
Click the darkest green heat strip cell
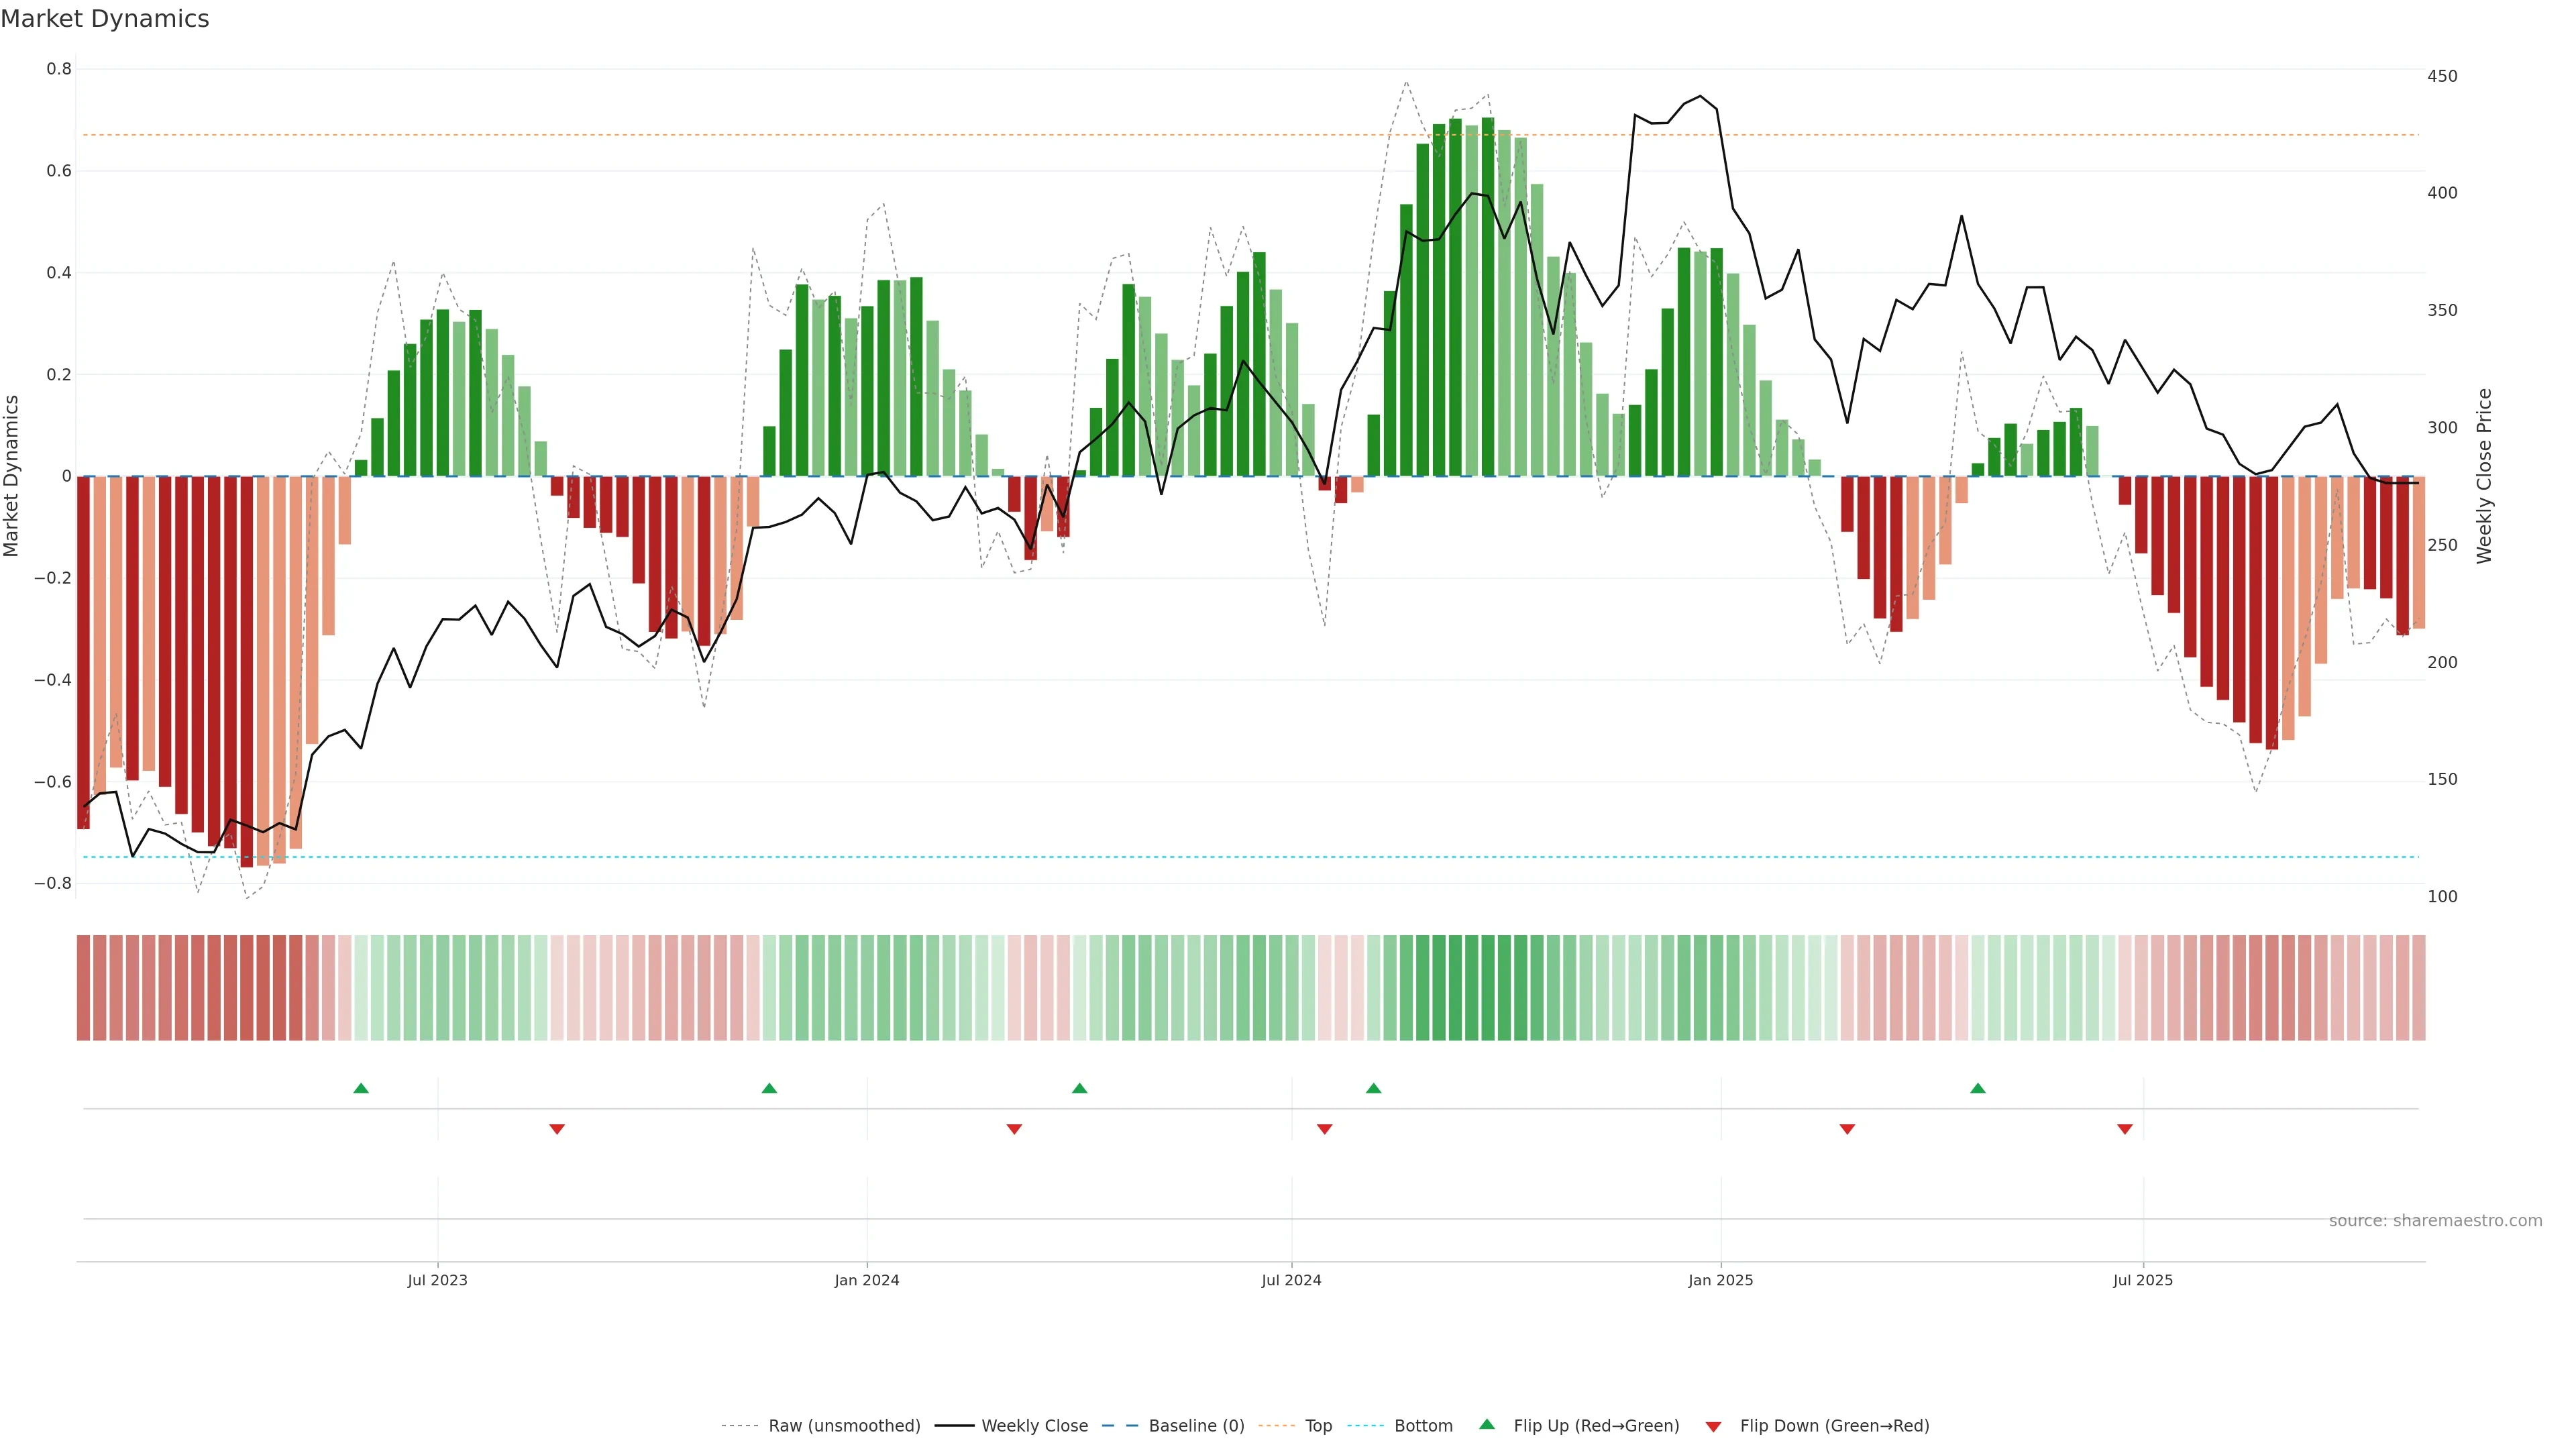click(x=1487, y=987)
